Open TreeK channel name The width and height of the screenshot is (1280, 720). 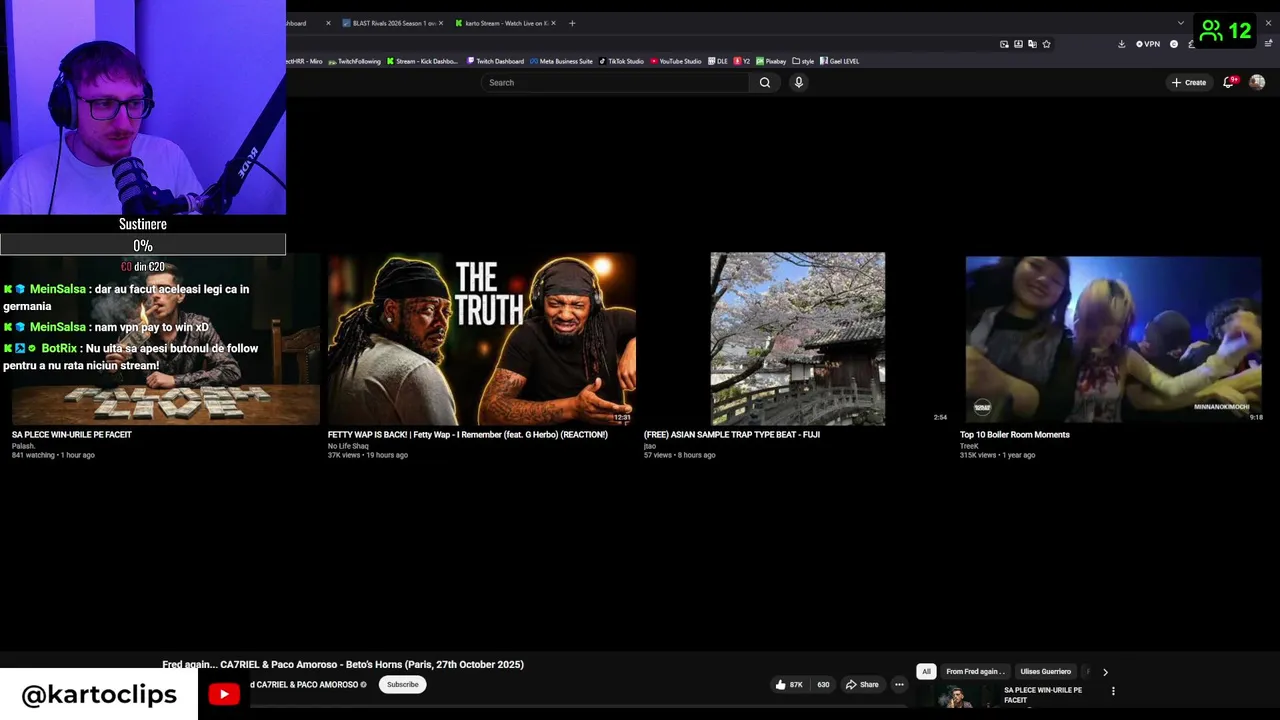(969, 446)
